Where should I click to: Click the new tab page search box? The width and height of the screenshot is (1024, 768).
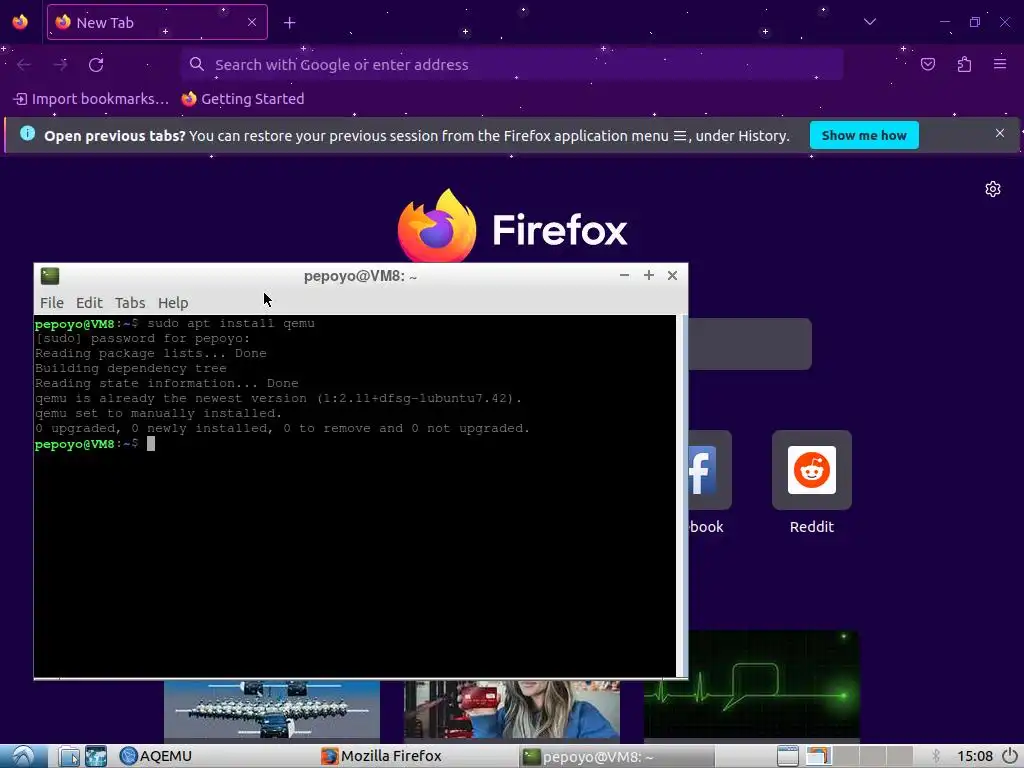click(750, 344)
